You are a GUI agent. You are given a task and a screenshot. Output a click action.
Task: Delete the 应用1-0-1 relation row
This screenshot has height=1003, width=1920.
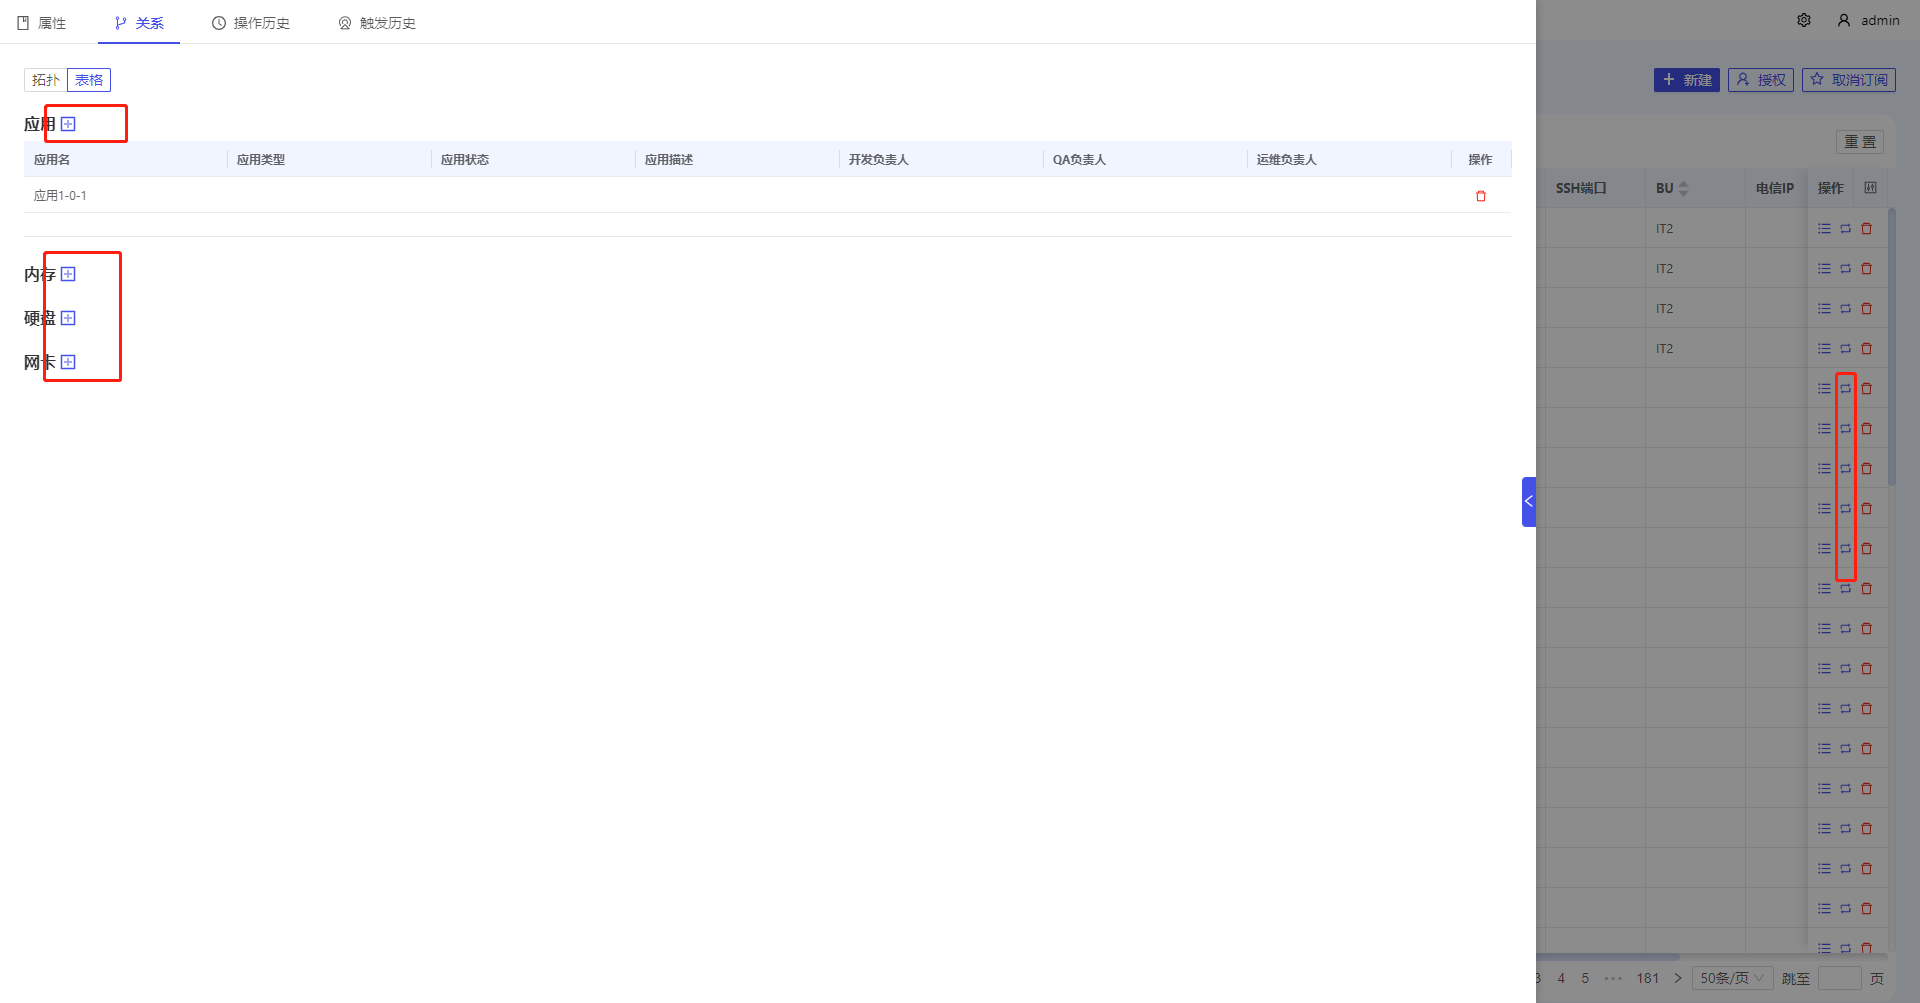point(1481,196)
